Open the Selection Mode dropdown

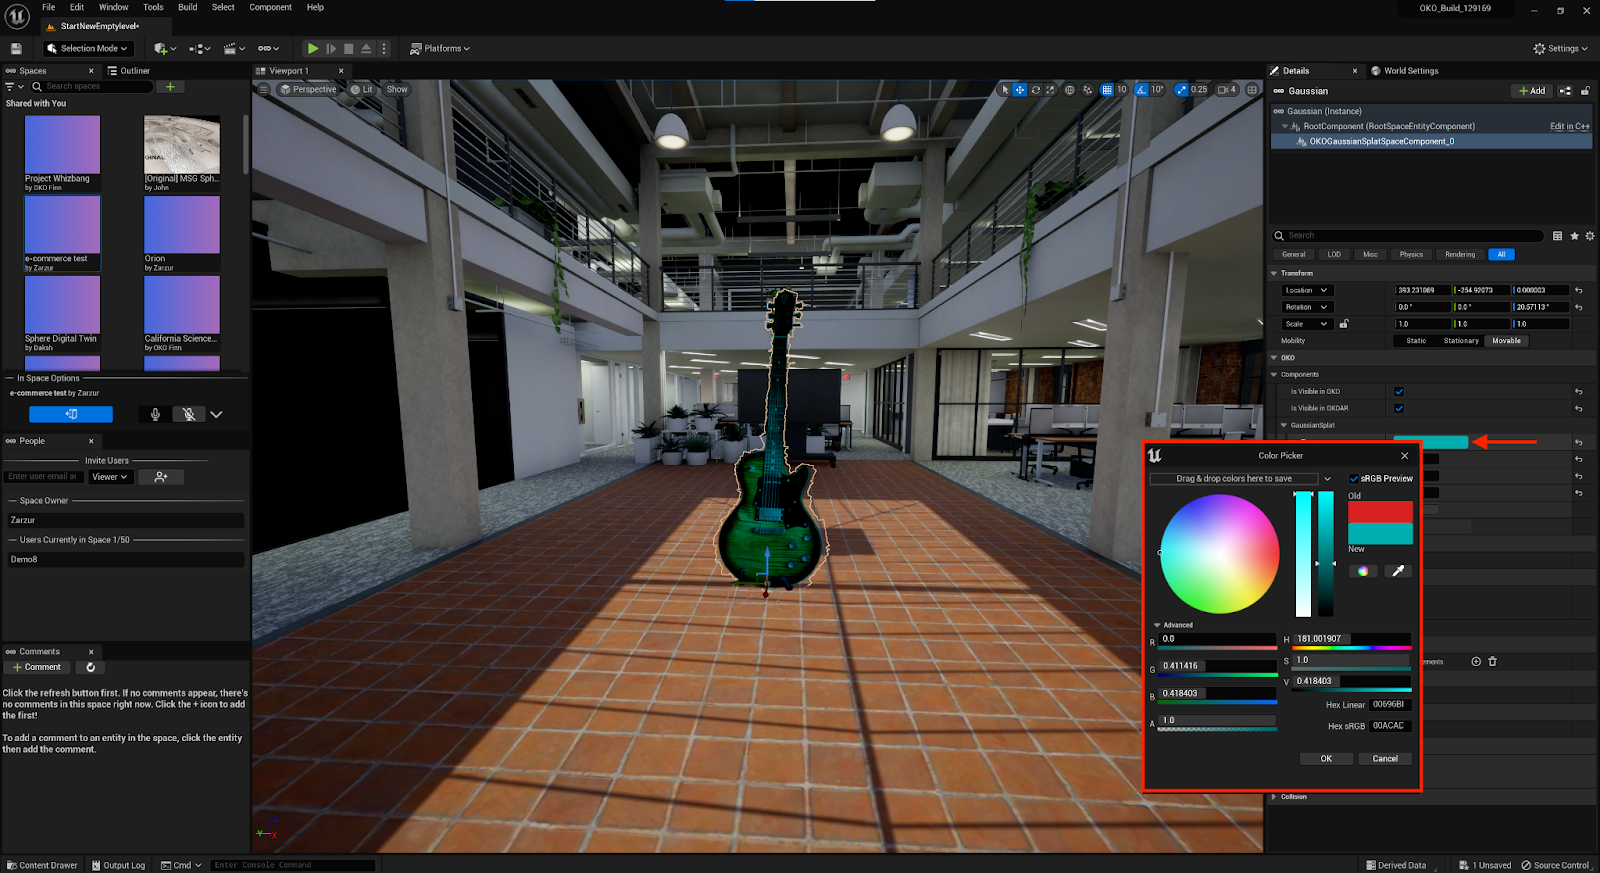pyautogui.click(x=88, y=48)
